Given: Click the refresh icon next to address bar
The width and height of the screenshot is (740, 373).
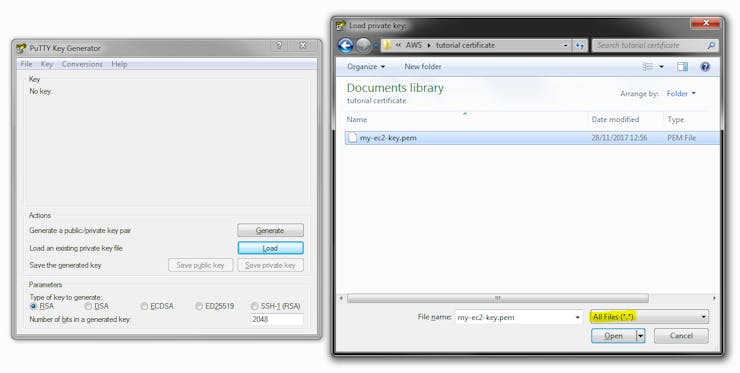Looking at the screenshot, I should point(580,45).
